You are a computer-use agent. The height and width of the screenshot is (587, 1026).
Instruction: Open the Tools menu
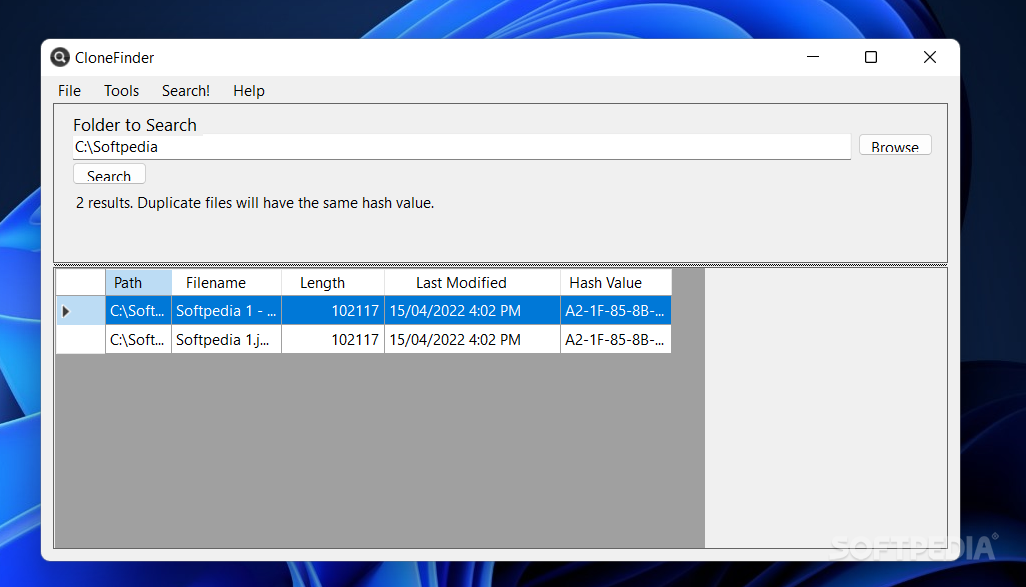122,91
